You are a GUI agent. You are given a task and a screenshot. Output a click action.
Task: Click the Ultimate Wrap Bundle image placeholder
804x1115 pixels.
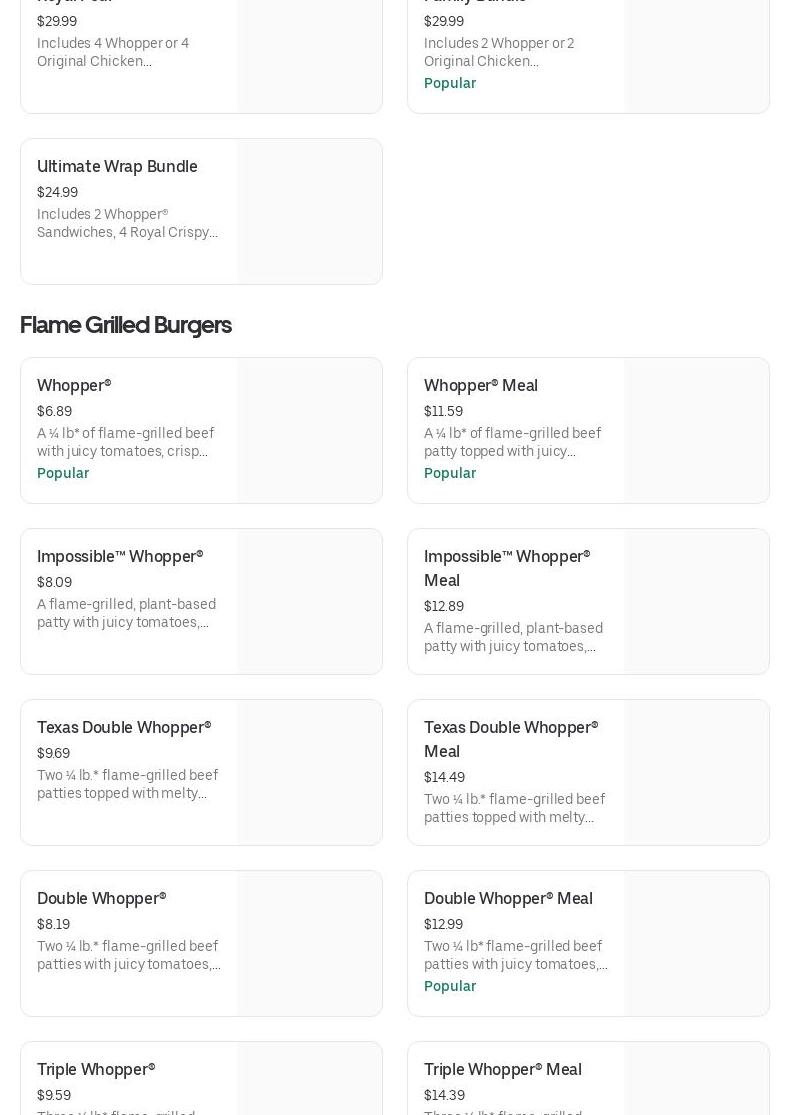309,211
